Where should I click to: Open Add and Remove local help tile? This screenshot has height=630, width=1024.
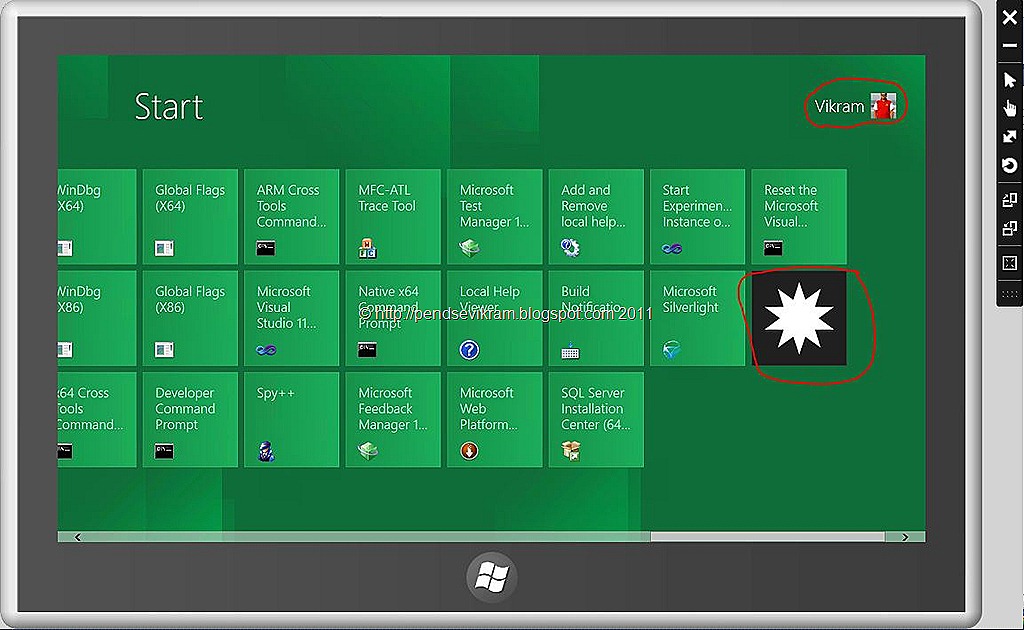click(x=596, y=217)
